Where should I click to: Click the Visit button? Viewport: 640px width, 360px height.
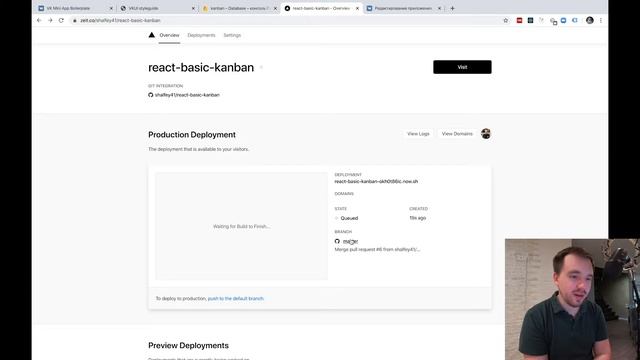pyautogui.click(x=462, y=67)
